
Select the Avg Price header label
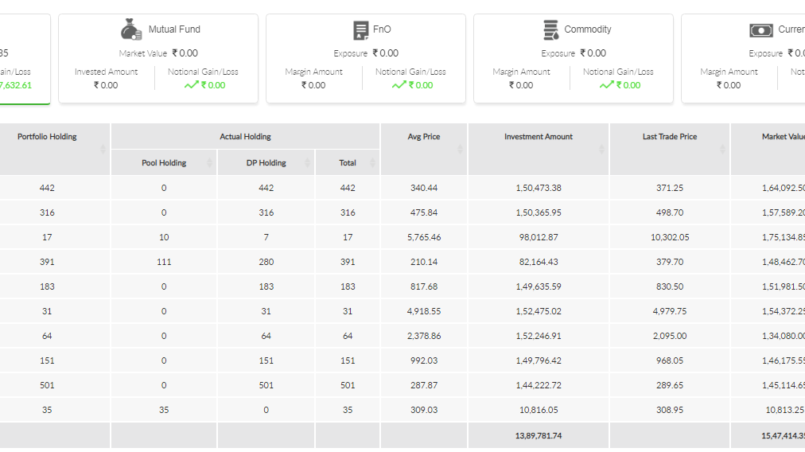tap(424, 137)
